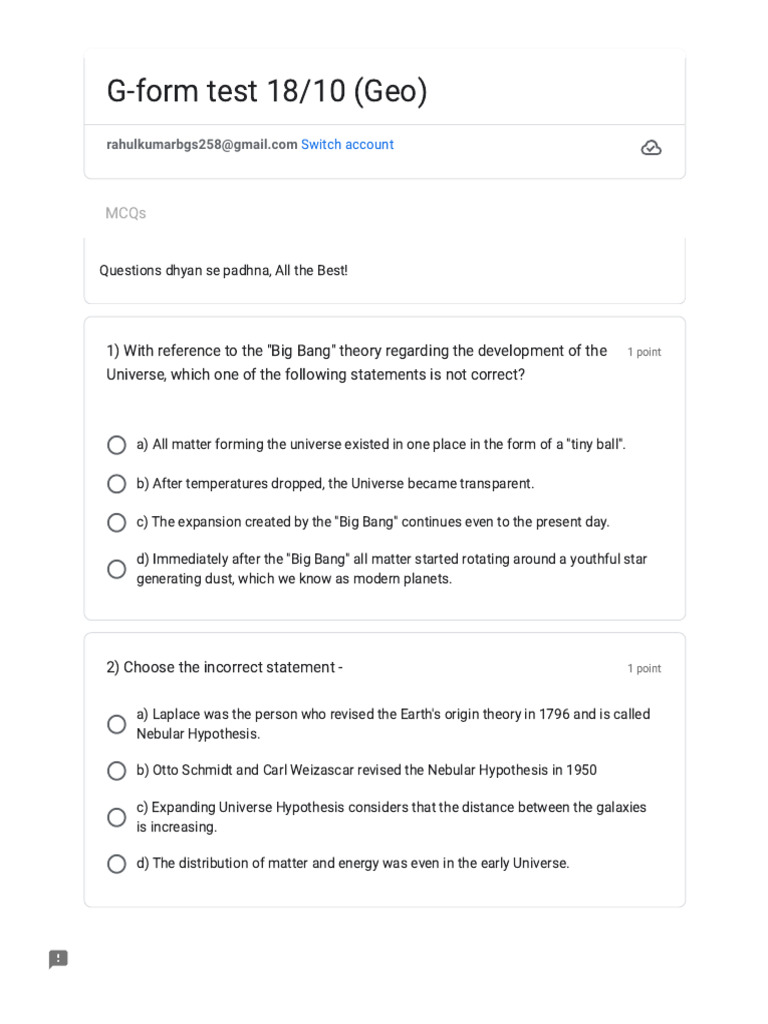Click the Switch account link
Screen dimensions: 768x1024
347,145
